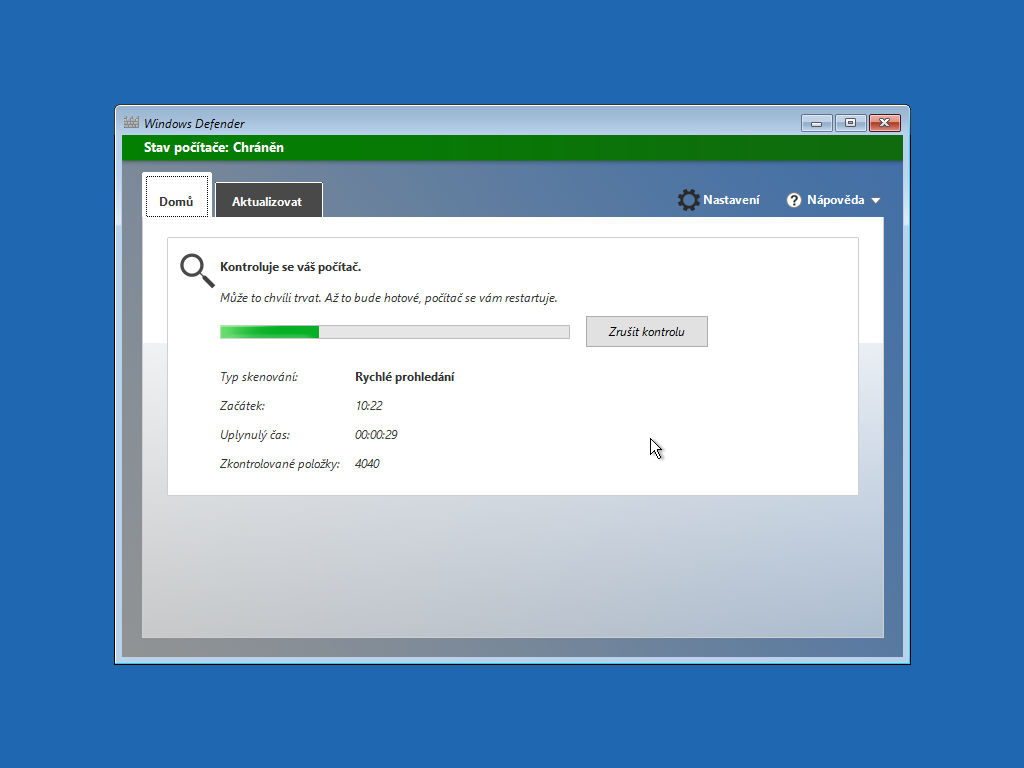Click the 'Může to chvíli trvat' restart note
The height and width of the screenshot is (768, 1024).
(389, 298)
